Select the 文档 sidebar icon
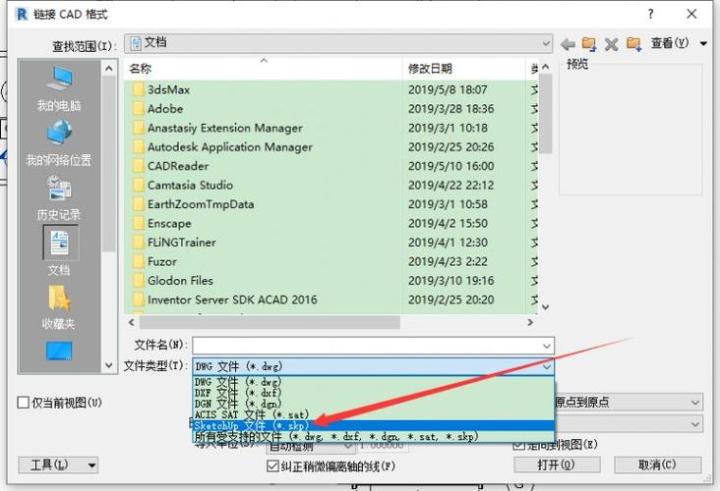720x491 pixels. pyautogui.click(x=59, y=251)
